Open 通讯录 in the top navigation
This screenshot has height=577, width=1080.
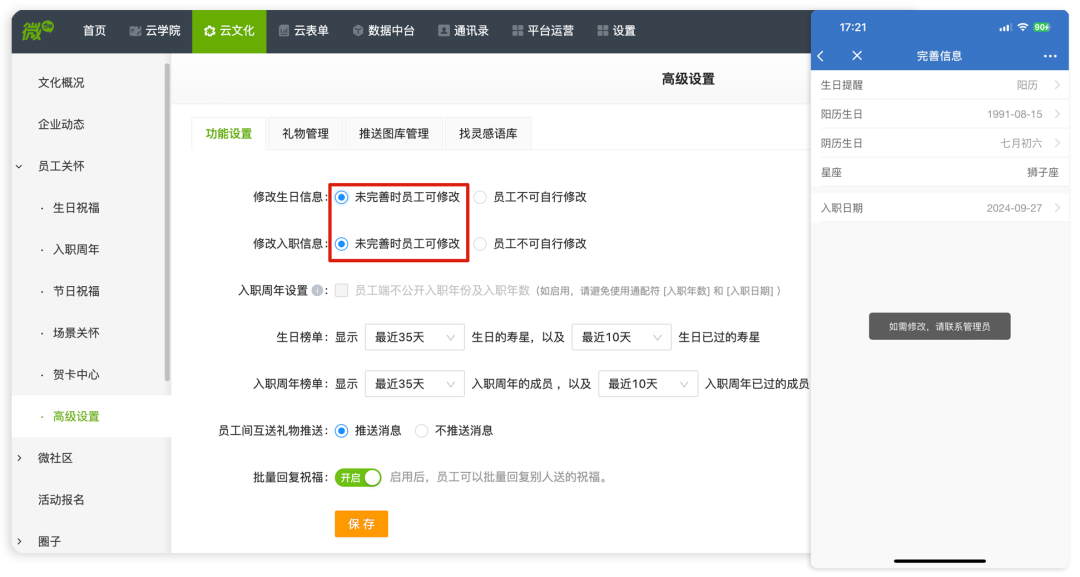tap(471, 31)
